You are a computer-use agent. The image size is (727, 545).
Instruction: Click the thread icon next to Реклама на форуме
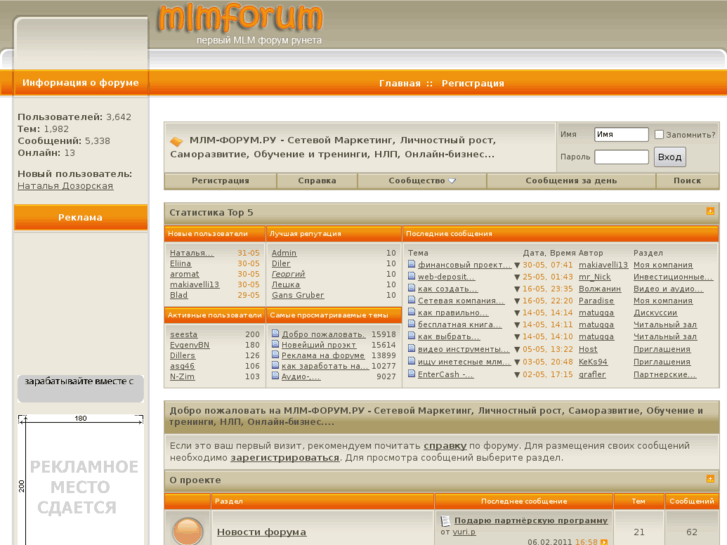[x=275, y=356]
